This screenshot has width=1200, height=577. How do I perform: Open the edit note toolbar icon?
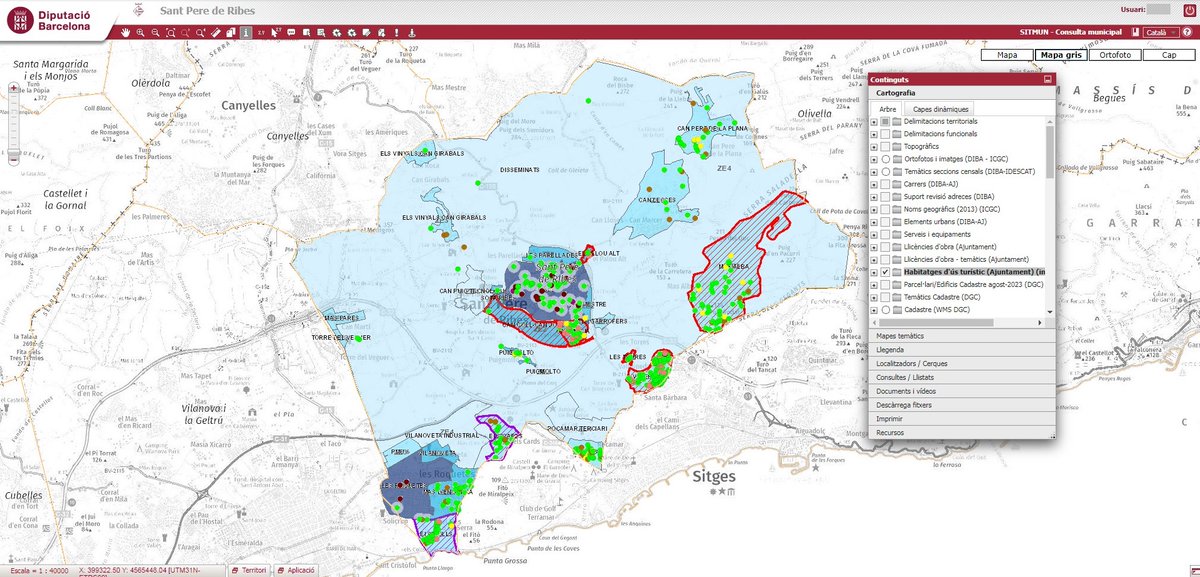[366, 33]
